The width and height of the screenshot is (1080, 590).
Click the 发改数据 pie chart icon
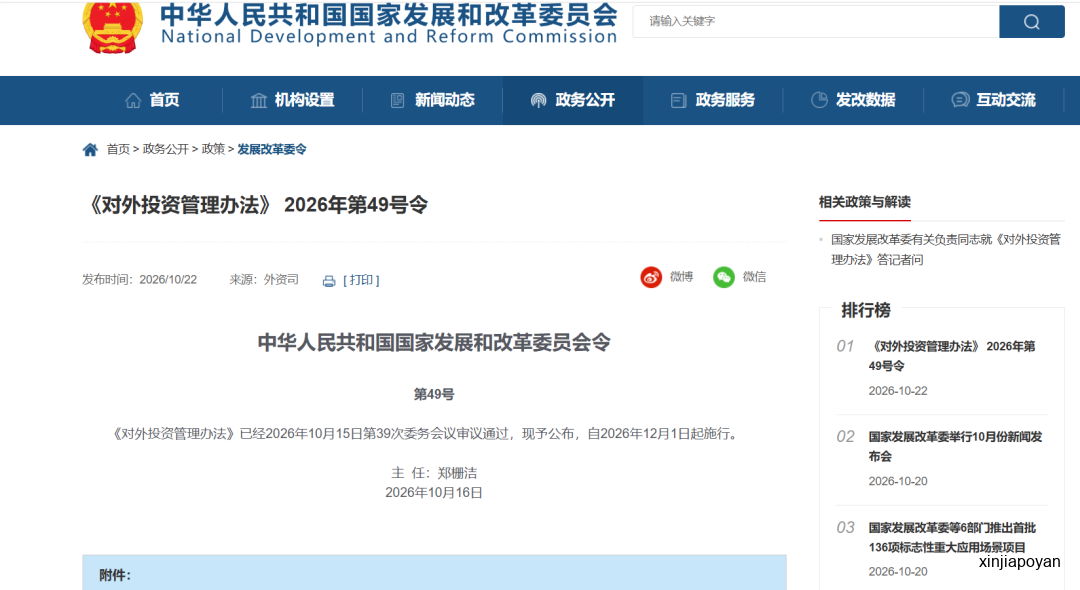click(819, 100)
